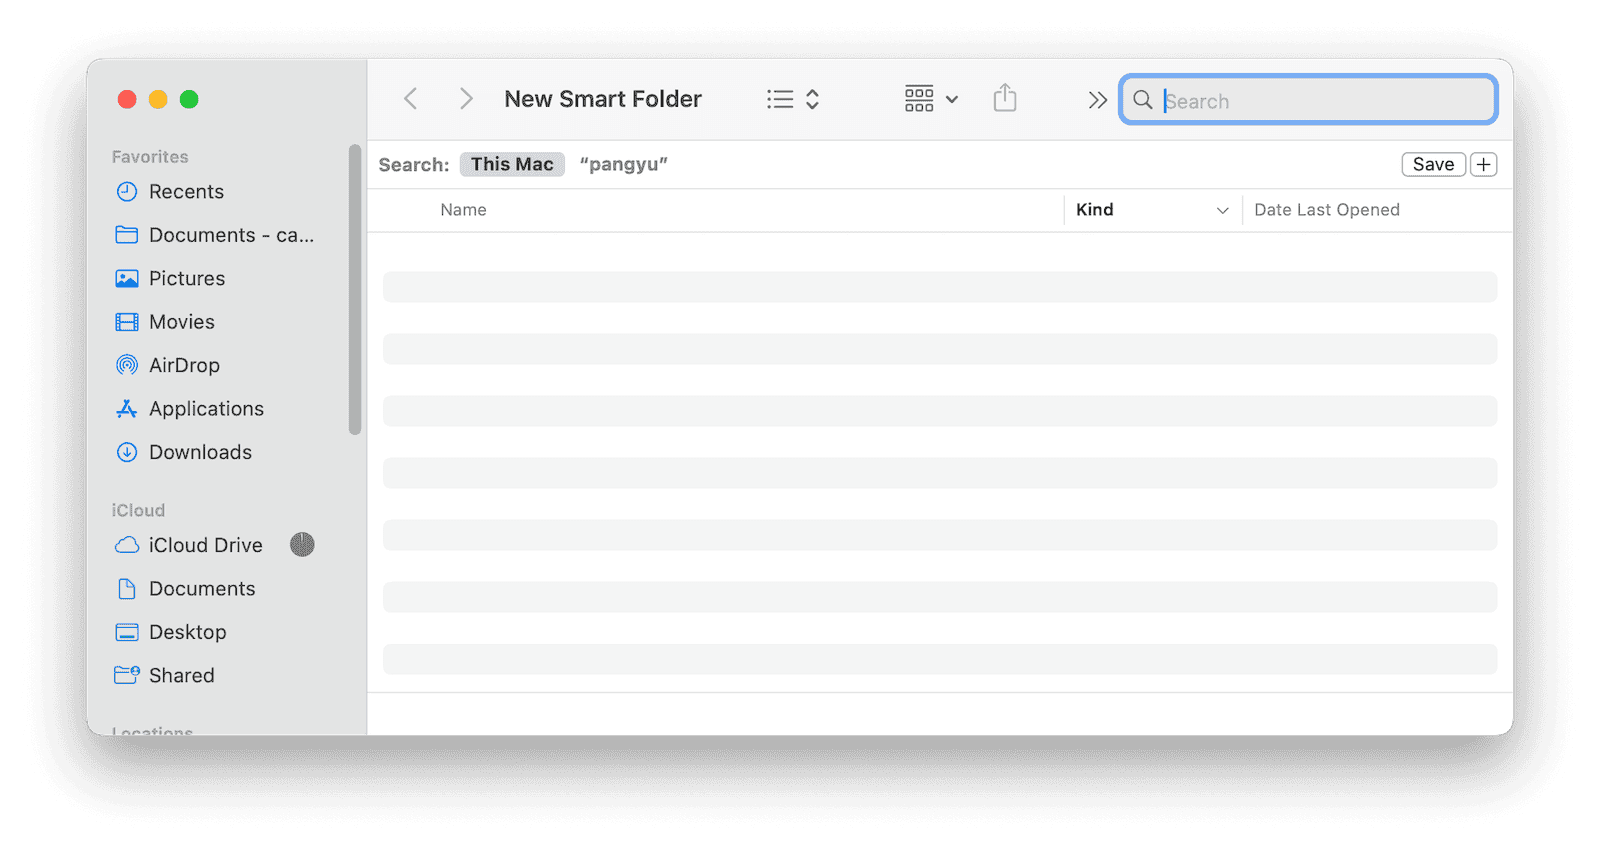1600x850 pixels.
Task: Sort by Date Last Opened column
Action: [x=1327, y=210]
